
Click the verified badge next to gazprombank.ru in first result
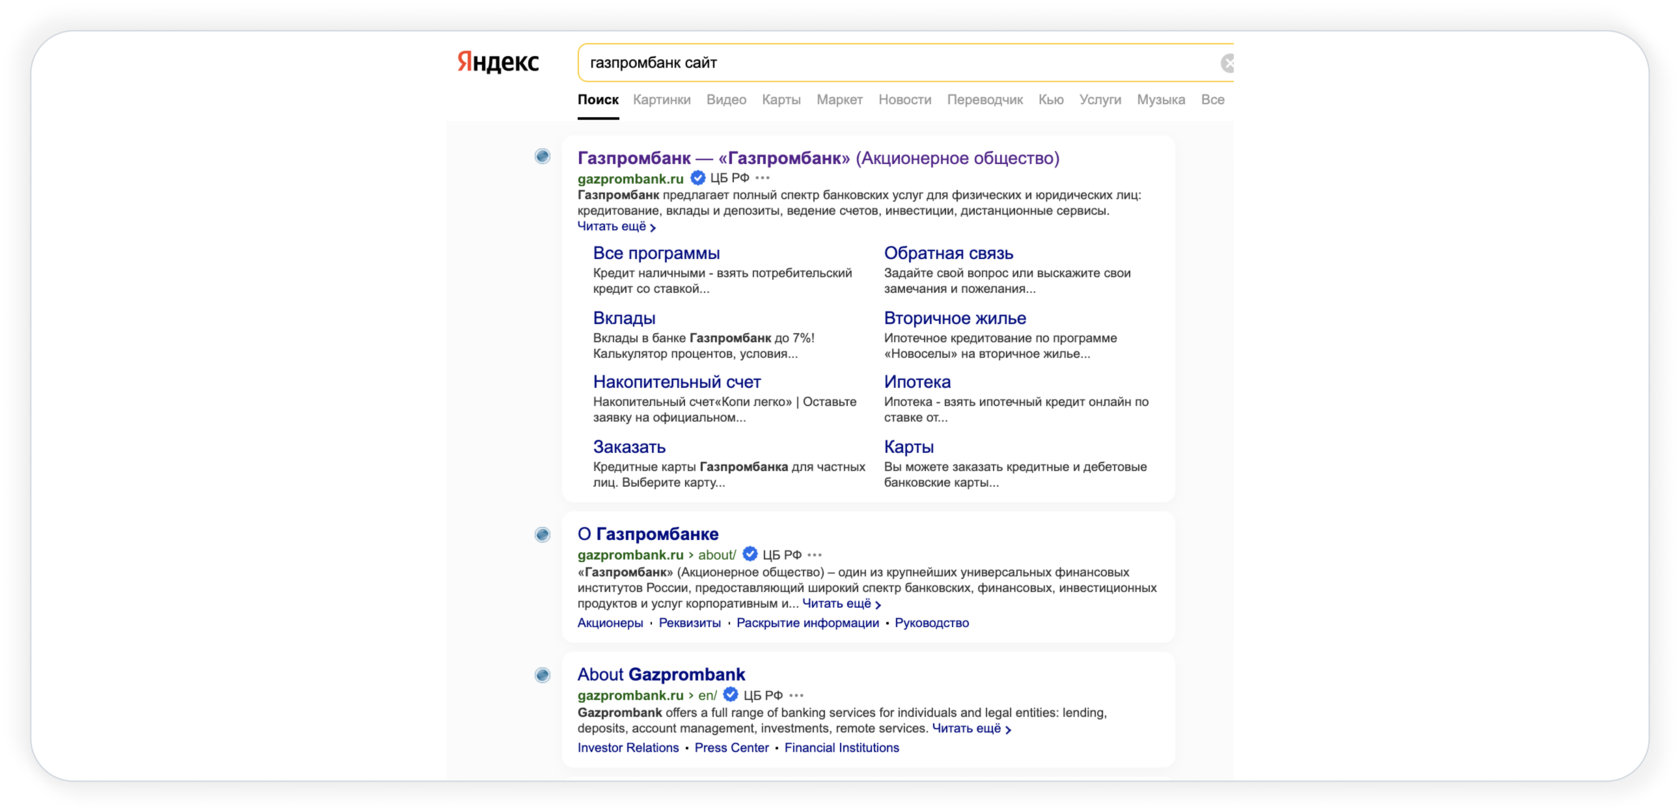pyautogui.click(x=698, y=178)
